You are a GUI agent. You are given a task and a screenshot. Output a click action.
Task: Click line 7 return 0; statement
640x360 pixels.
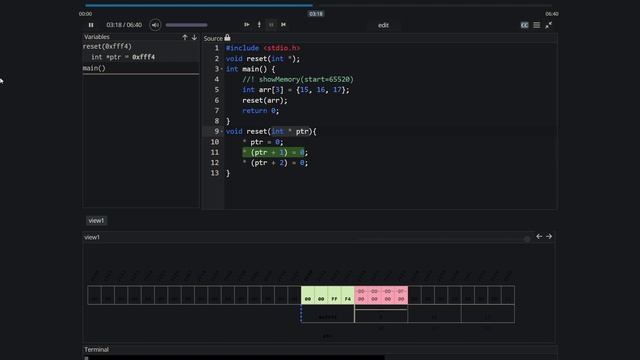261,111
